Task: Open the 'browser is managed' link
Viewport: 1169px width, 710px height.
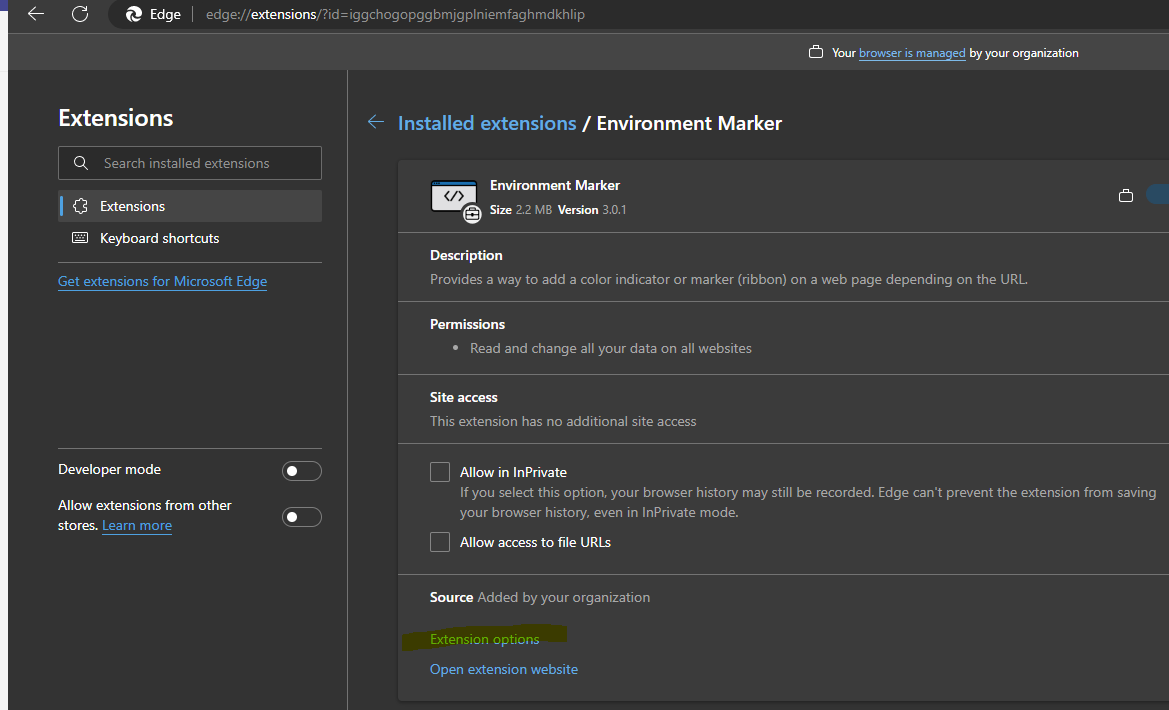Action: click(x=912, y=53)
